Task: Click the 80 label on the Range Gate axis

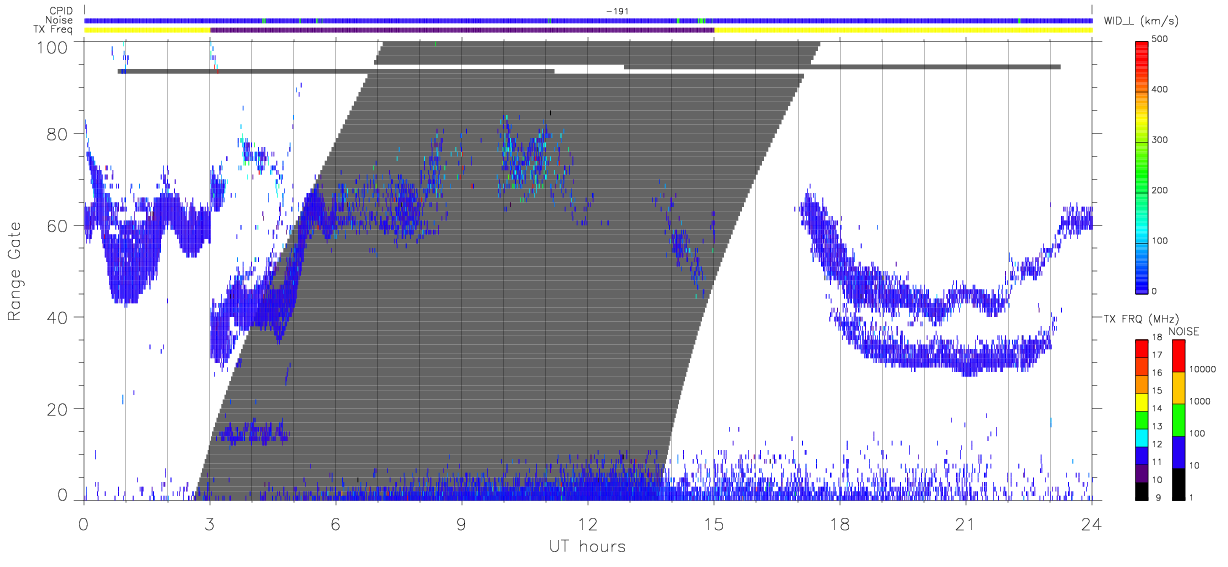Action: (57, 134)
